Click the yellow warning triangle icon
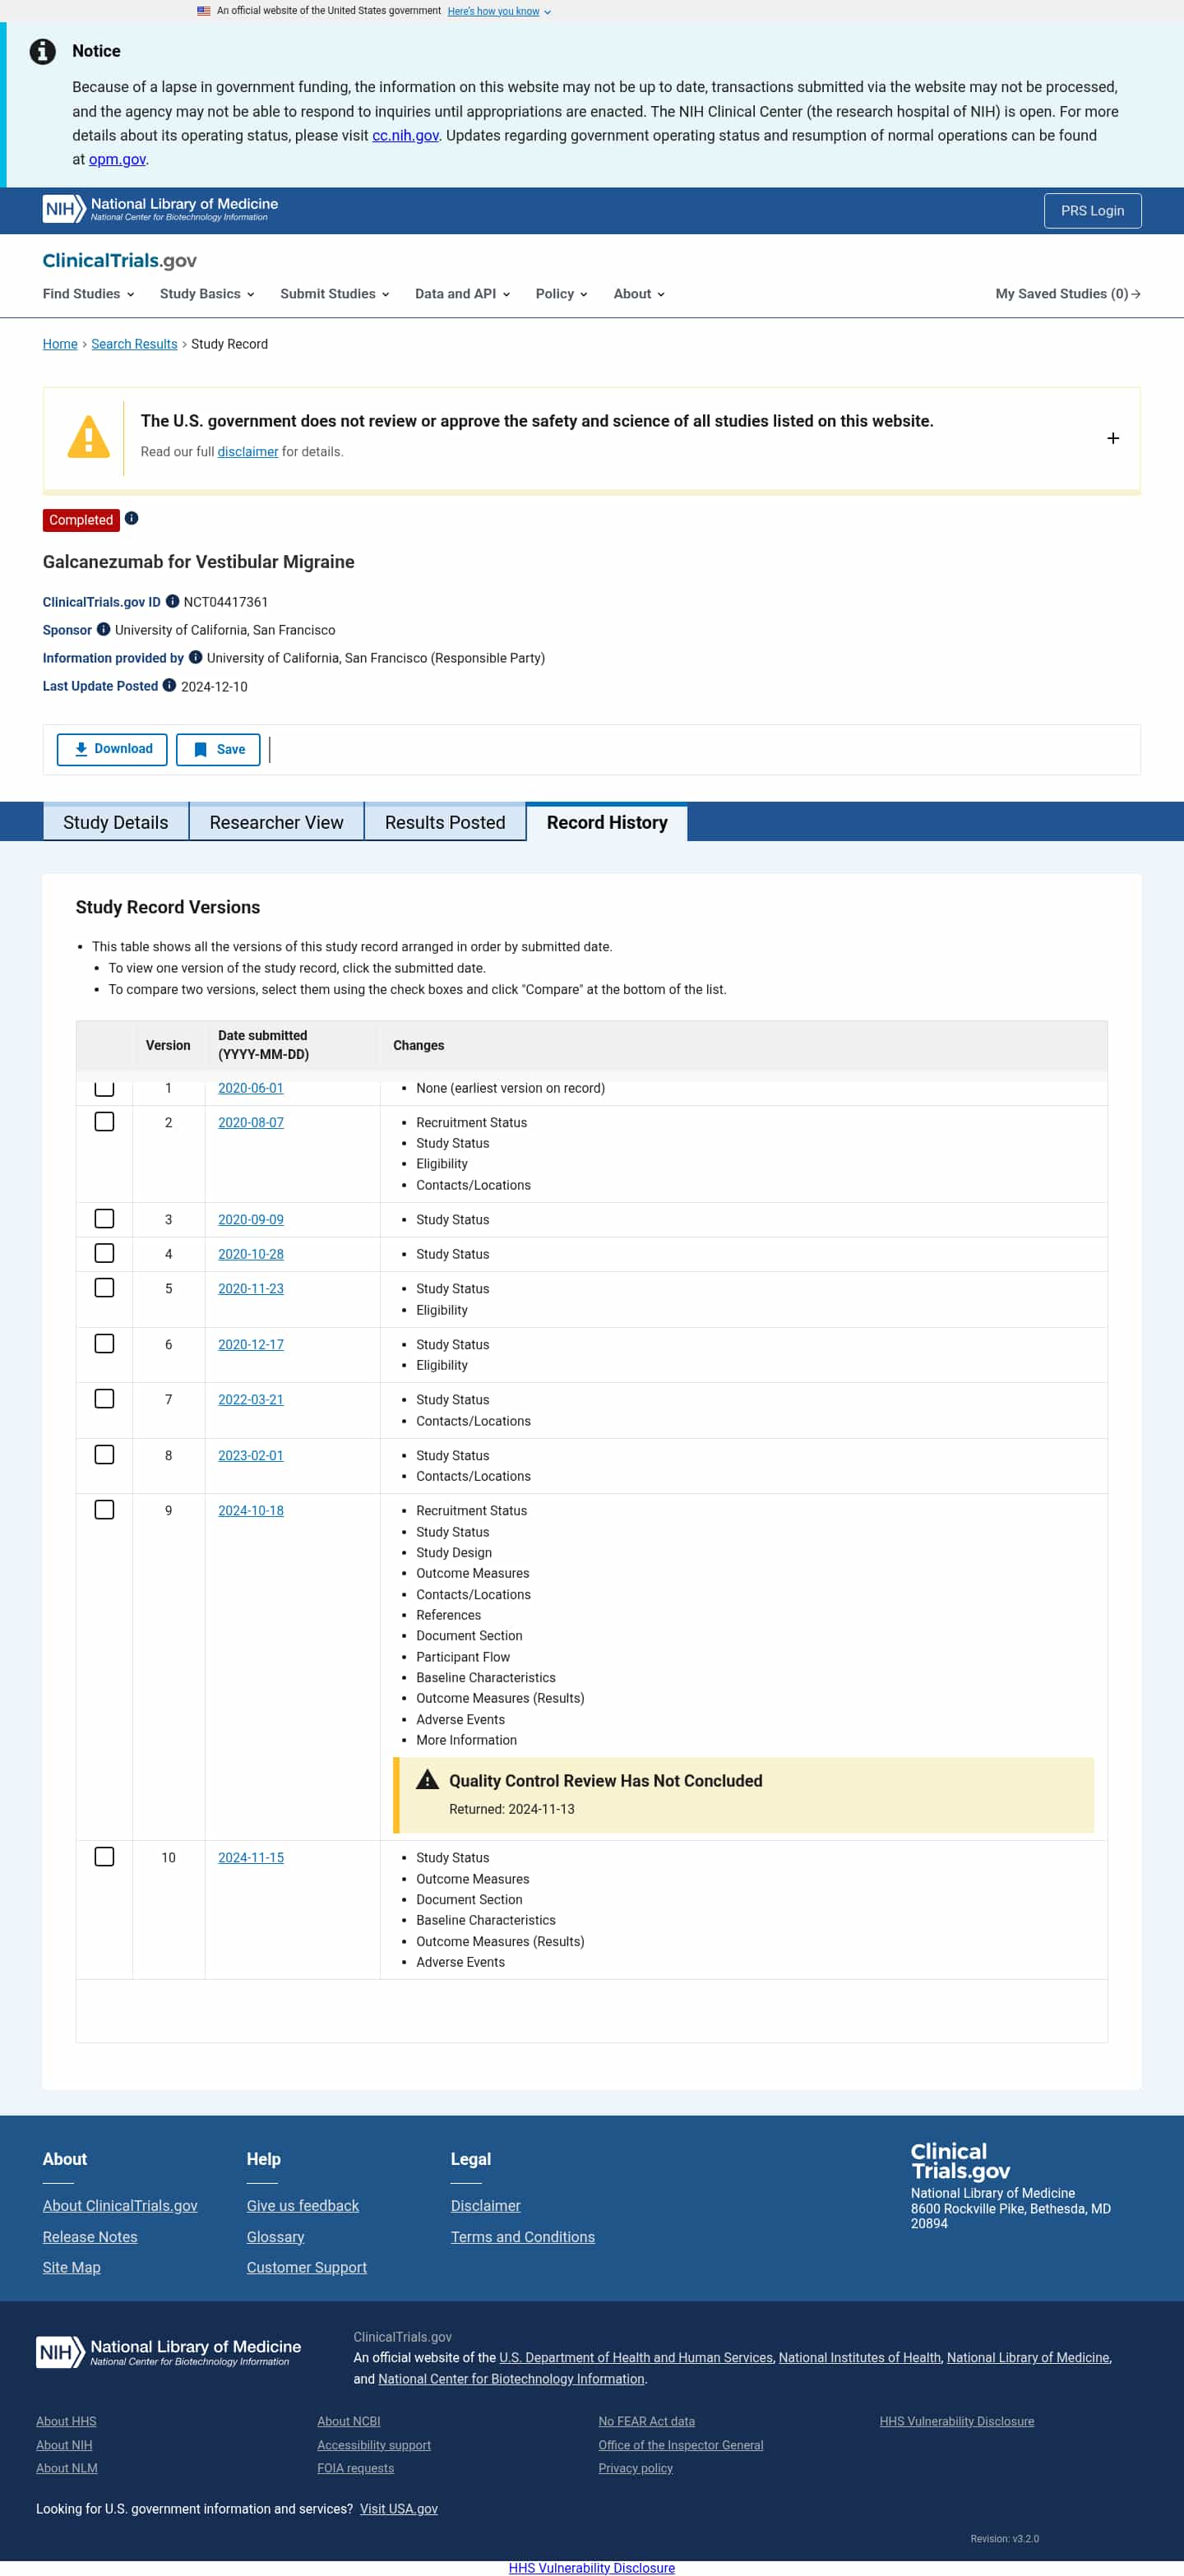Screen dimensions: 1184x2576 (x=88, y=437)
